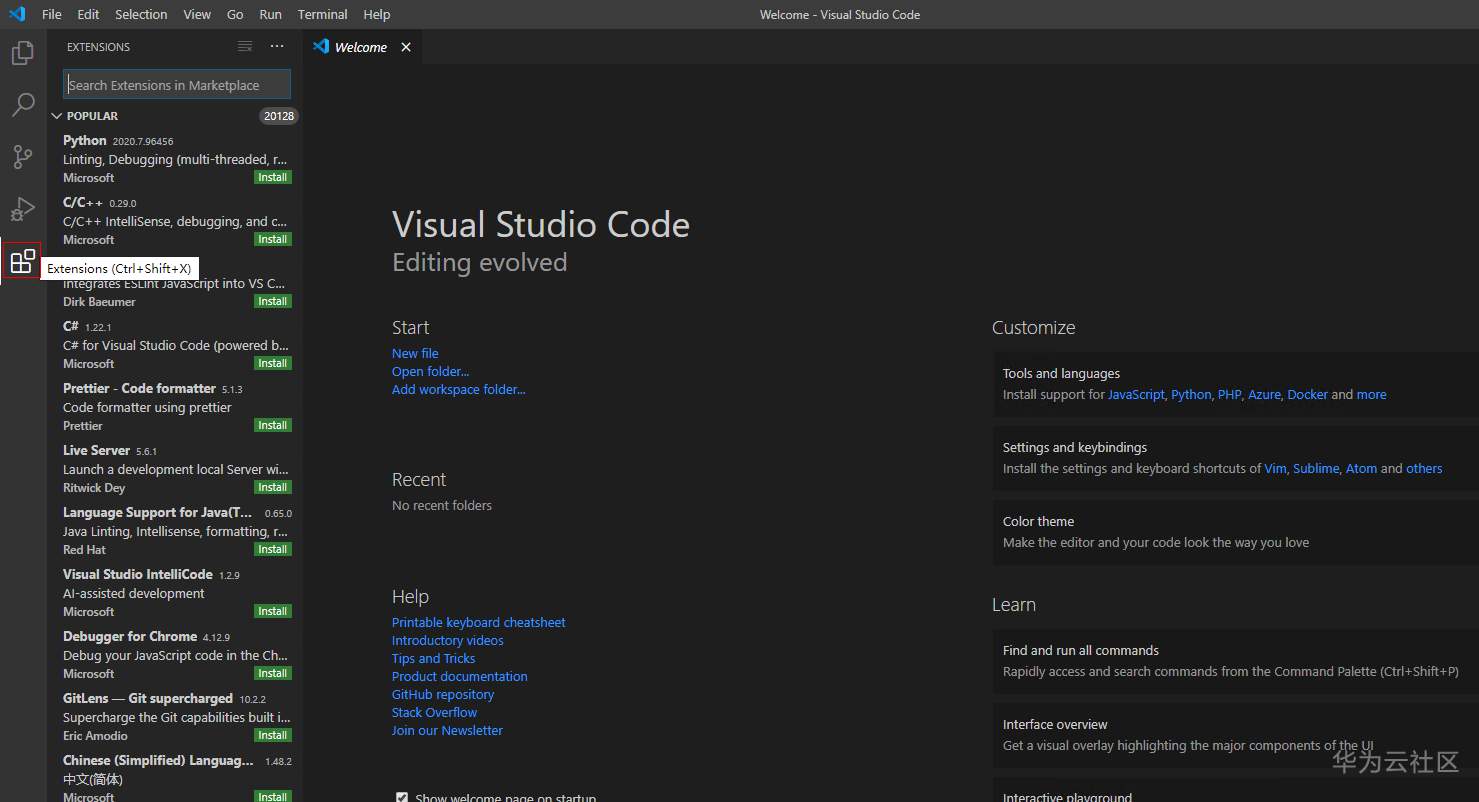Collapse the POPULAR extensions section

pos(57,116)
